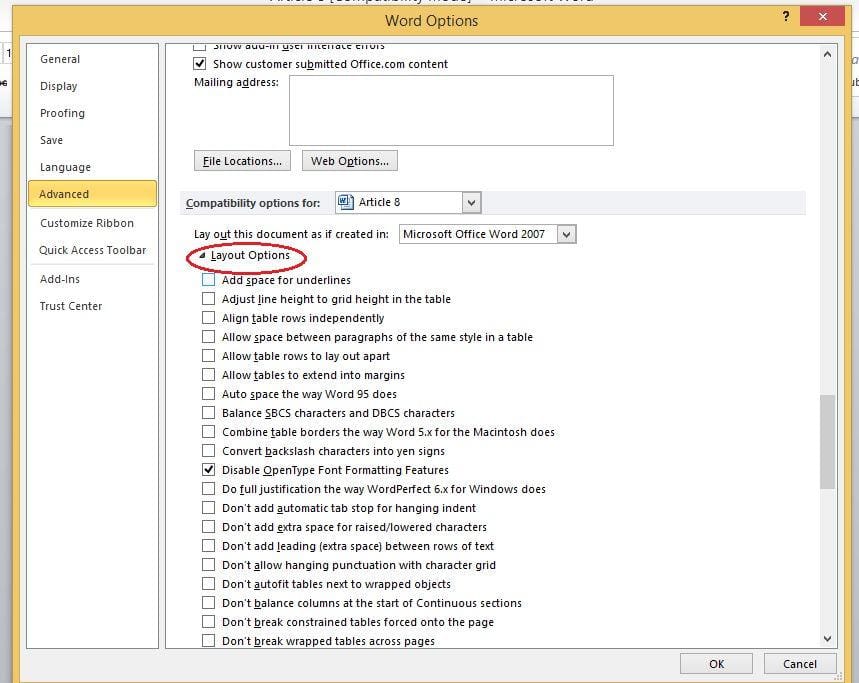859x683 pixels.
Task: Uncheck Disable OpenType Font Formatting Features
Action: tap(208, 470)
